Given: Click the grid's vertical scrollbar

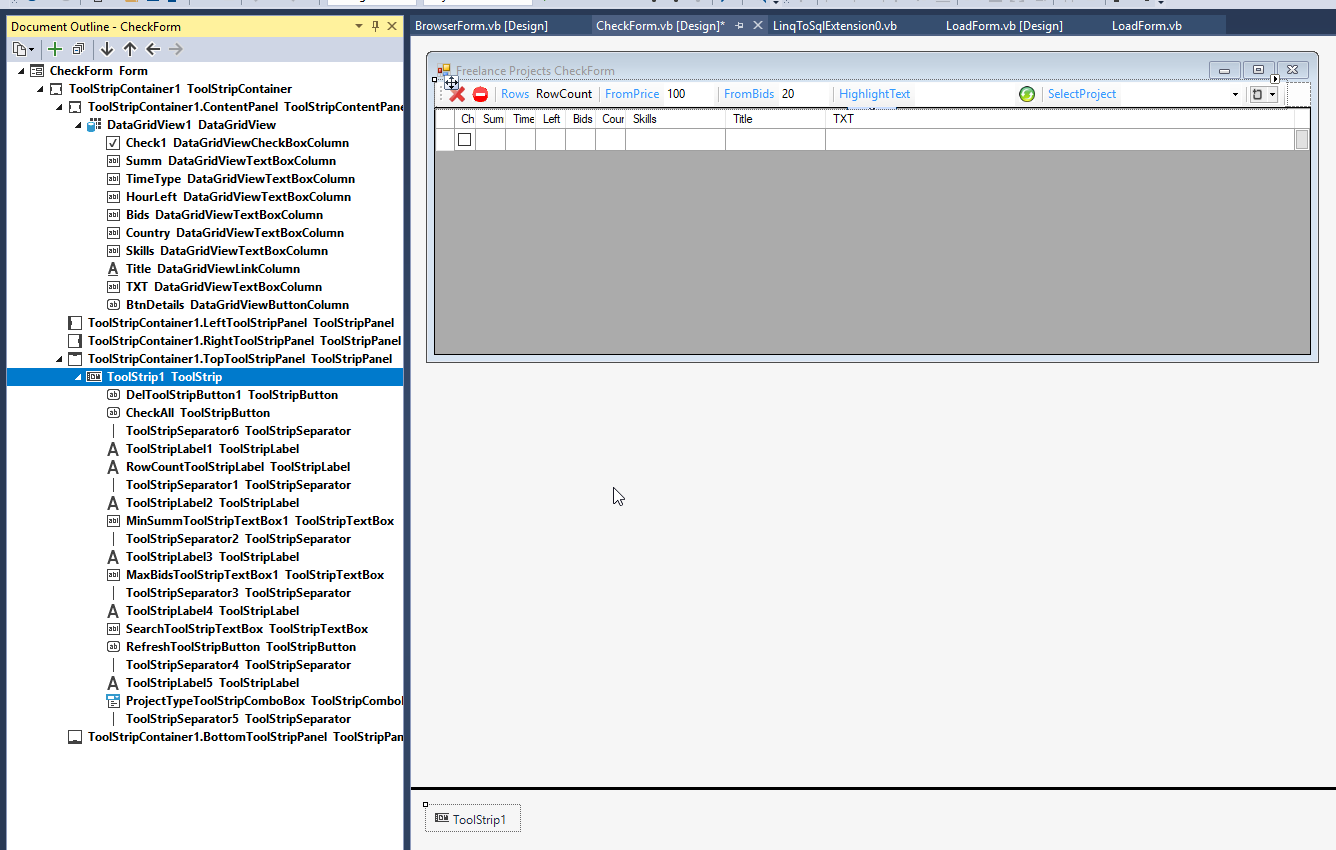Looking at the screenshot, I should pos(1302,140).
